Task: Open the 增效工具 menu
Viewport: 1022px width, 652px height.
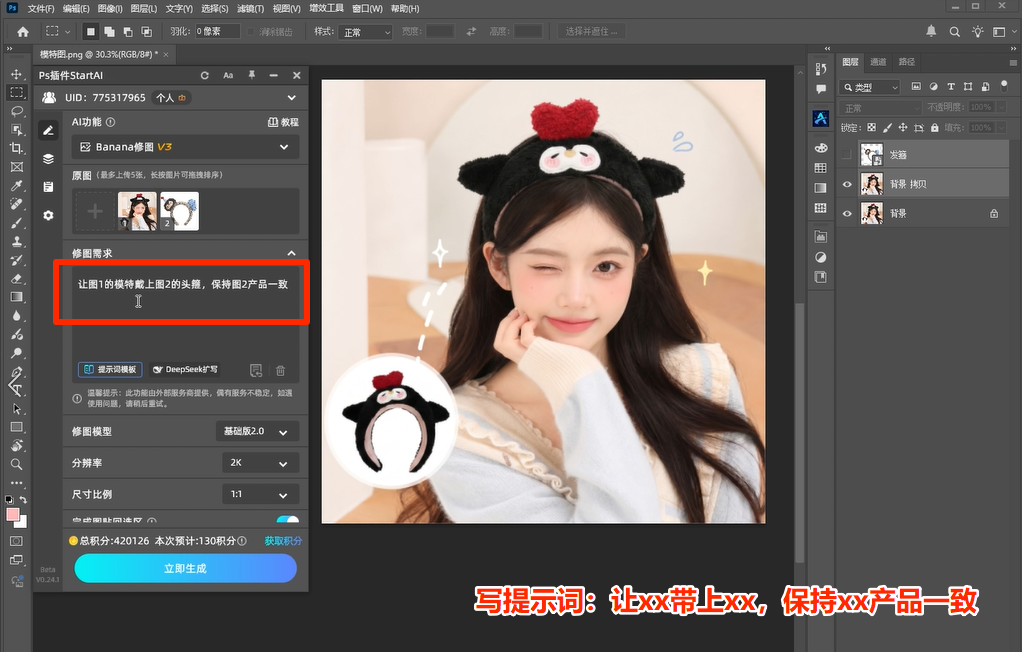Action: coord(326,8)
